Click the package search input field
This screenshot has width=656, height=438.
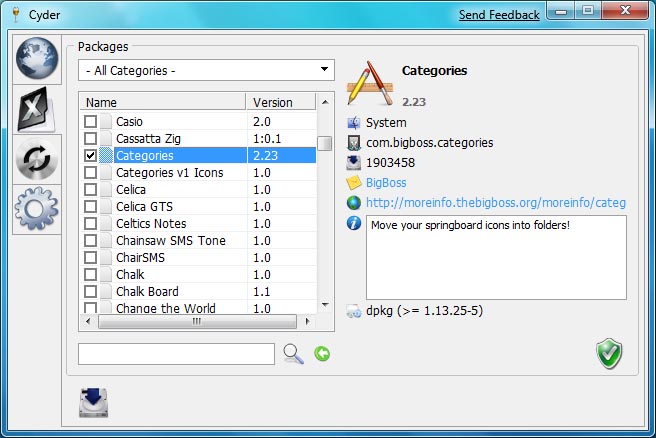176,354
